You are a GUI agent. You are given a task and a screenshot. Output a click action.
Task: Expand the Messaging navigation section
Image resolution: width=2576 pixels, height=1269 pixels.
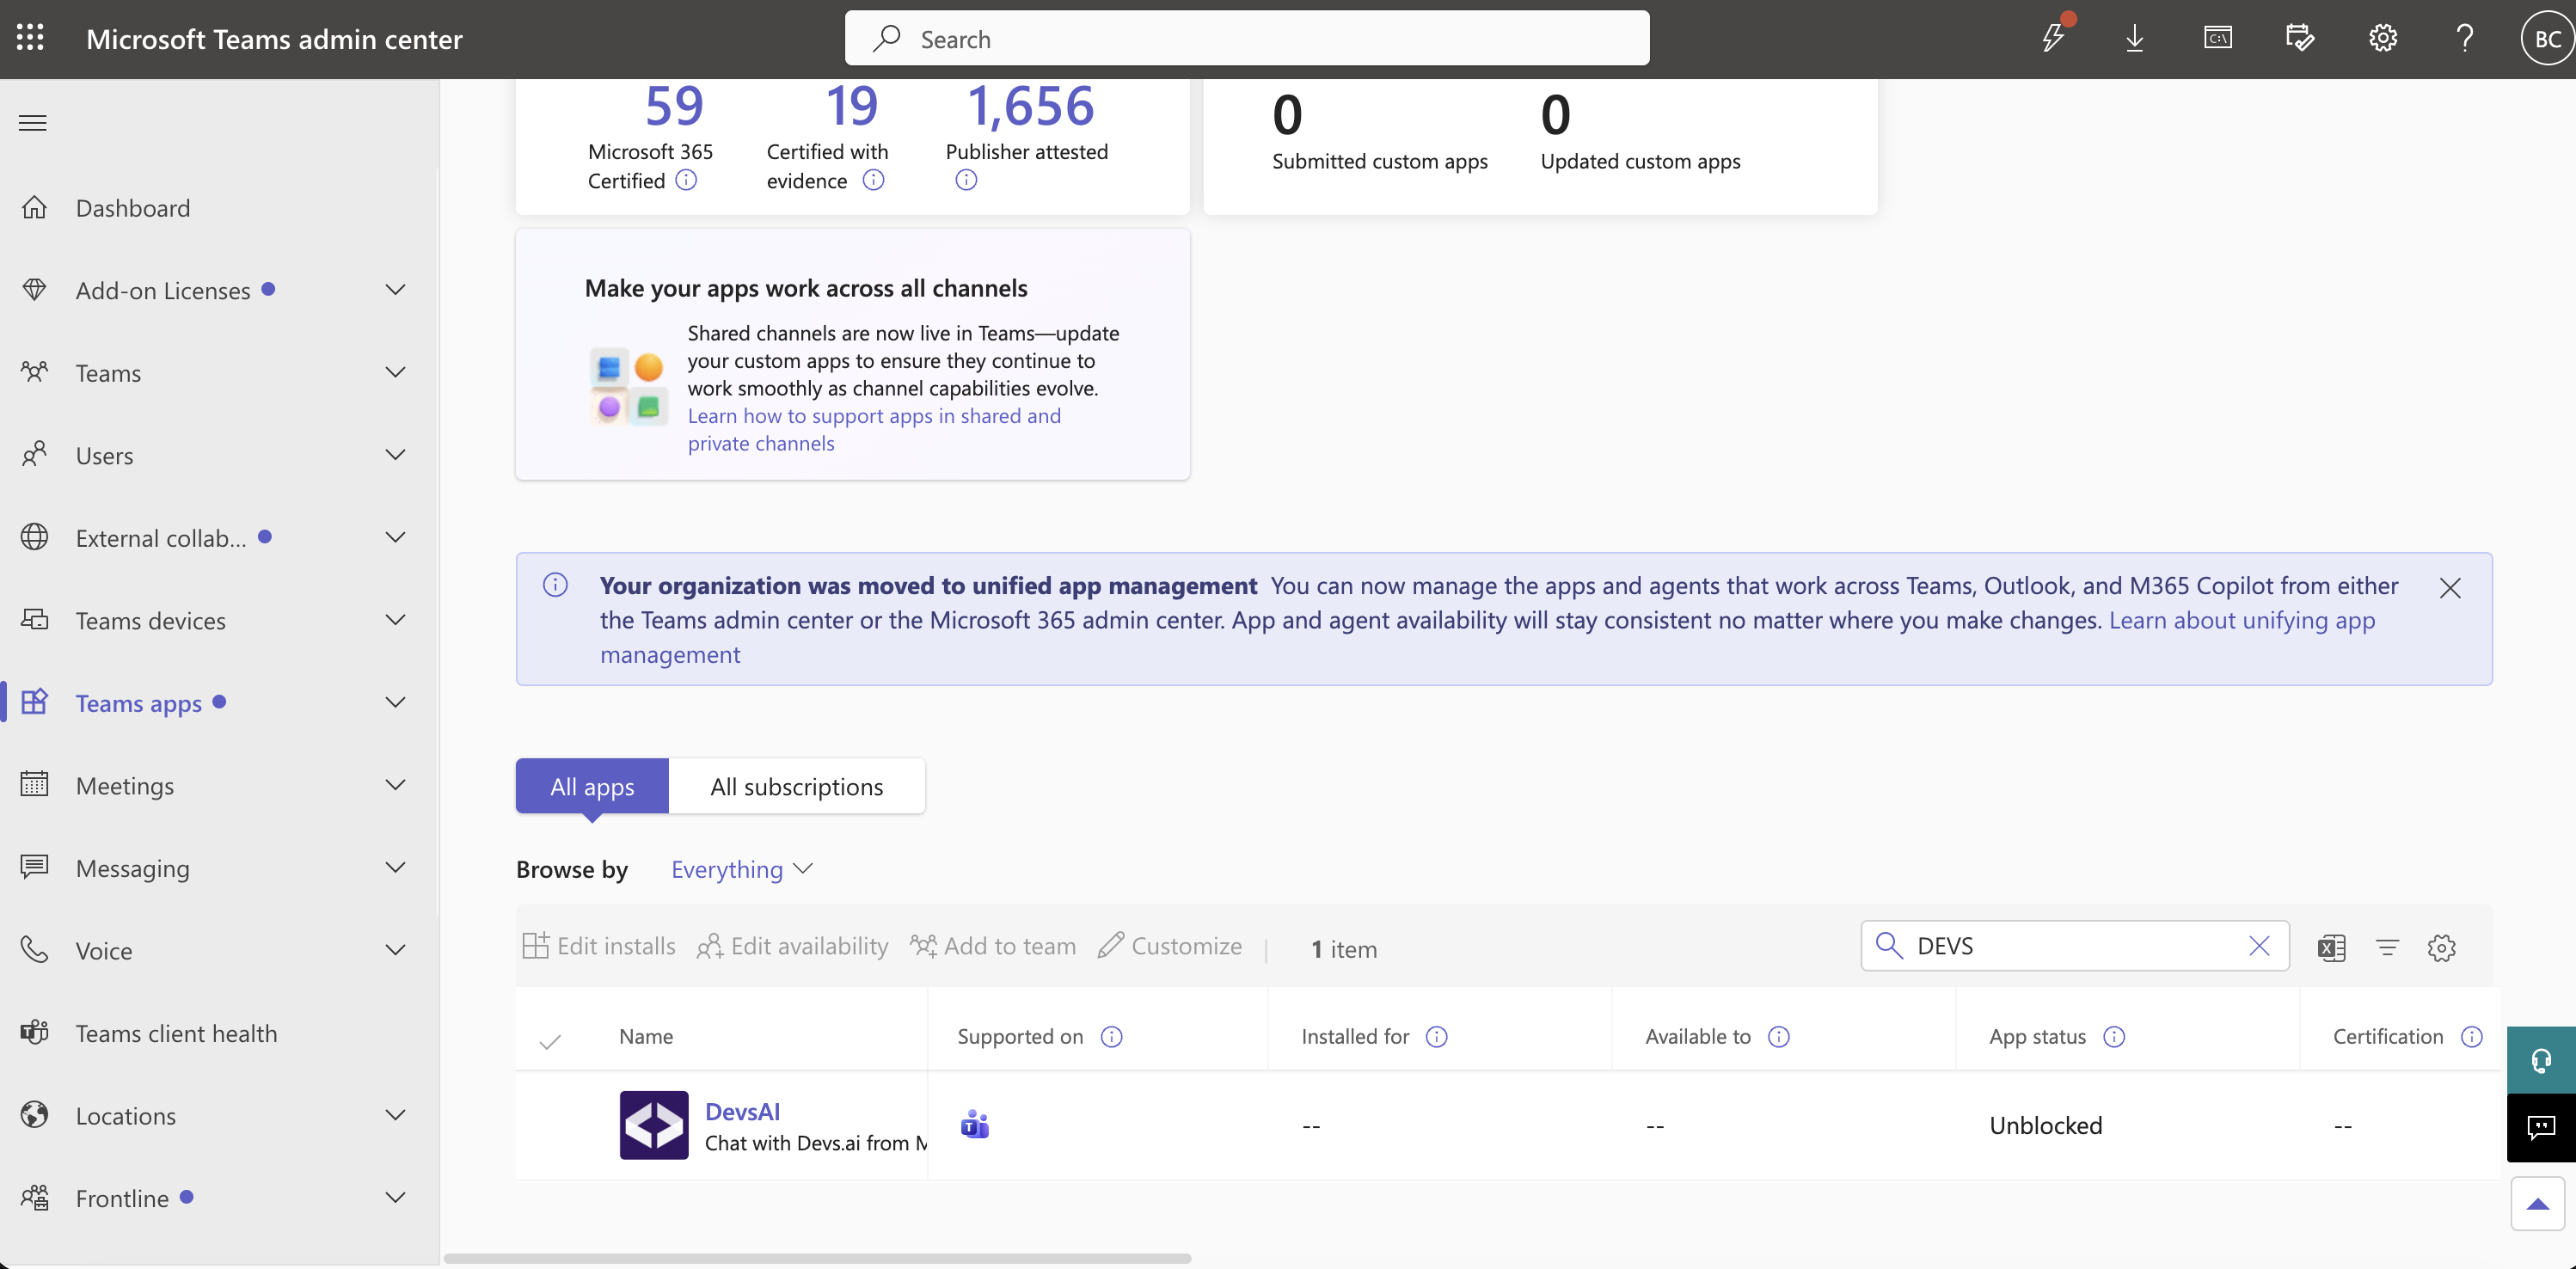(396, 867)
